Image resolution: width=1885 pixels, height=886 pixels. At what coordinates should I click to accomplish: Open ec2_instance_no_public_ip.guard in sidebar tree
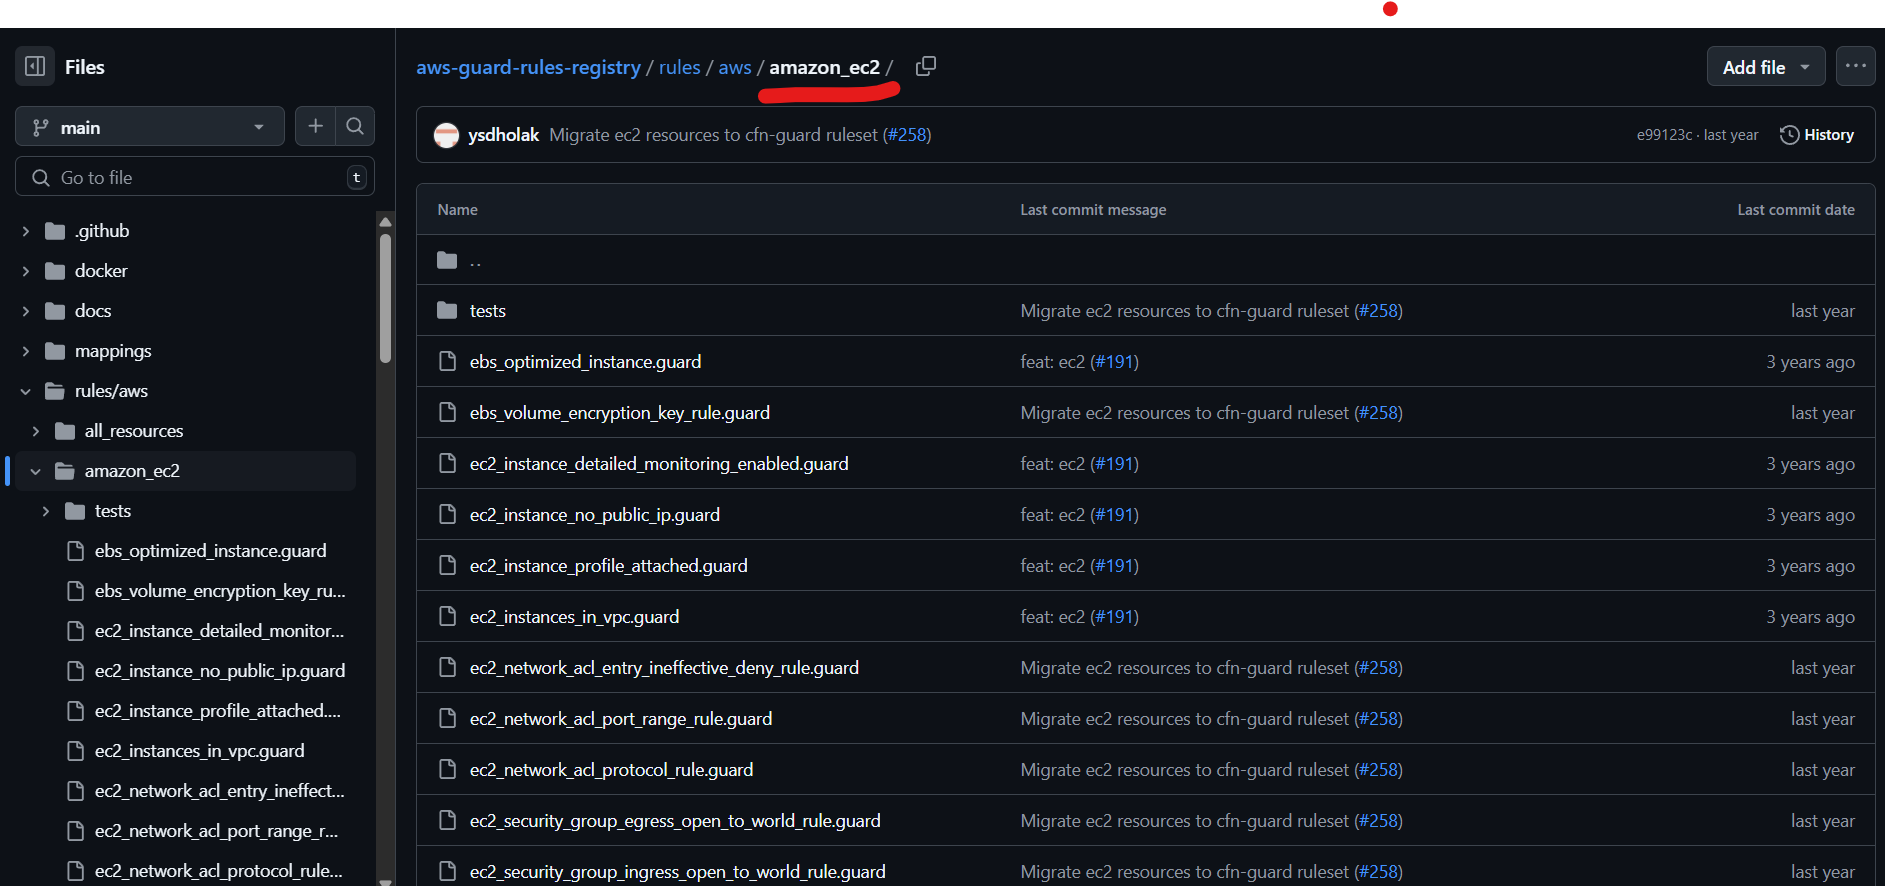(x=220, y=671)
